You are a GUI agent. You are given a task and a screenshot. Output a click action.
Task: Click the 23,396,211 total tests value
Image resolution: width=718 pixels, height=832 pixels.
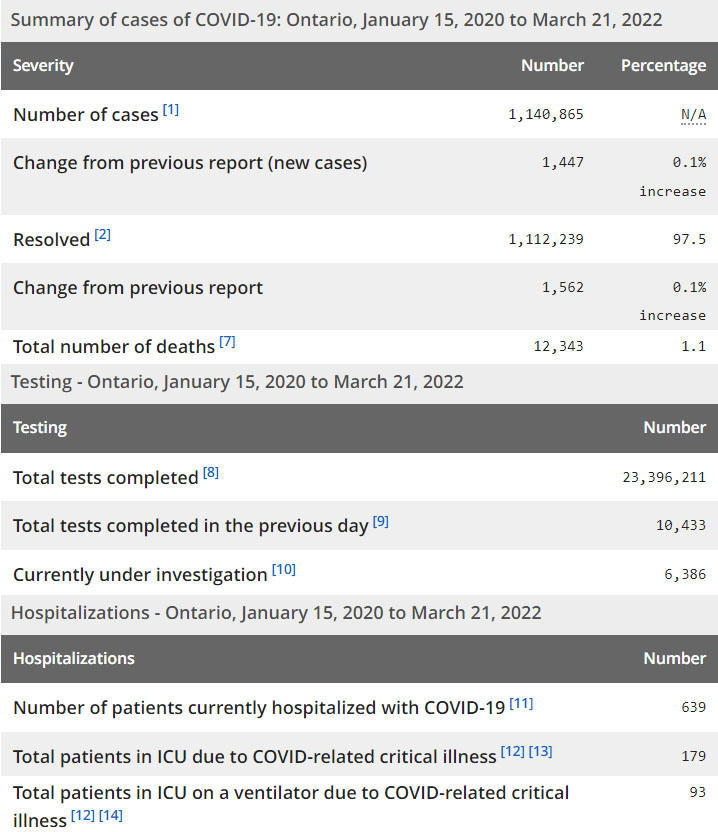click(664, 478)
